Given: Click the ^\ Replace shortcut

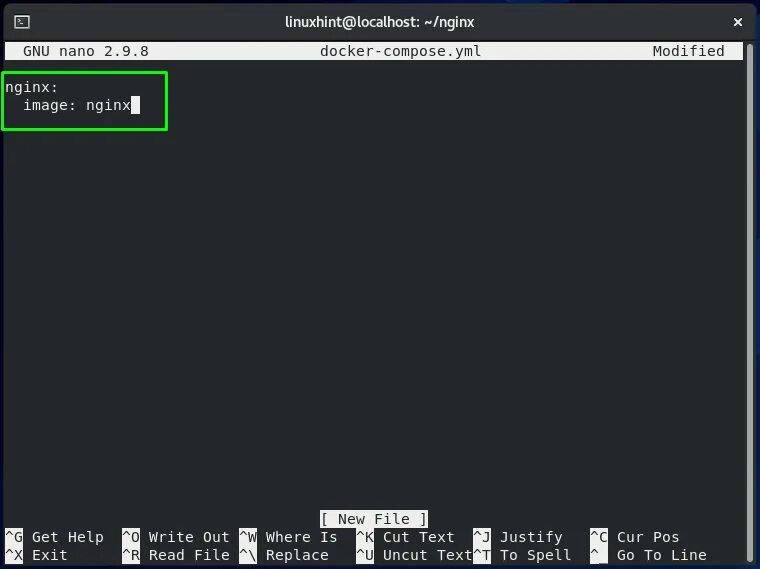Looking at the screenshot, I should [284, 555].
